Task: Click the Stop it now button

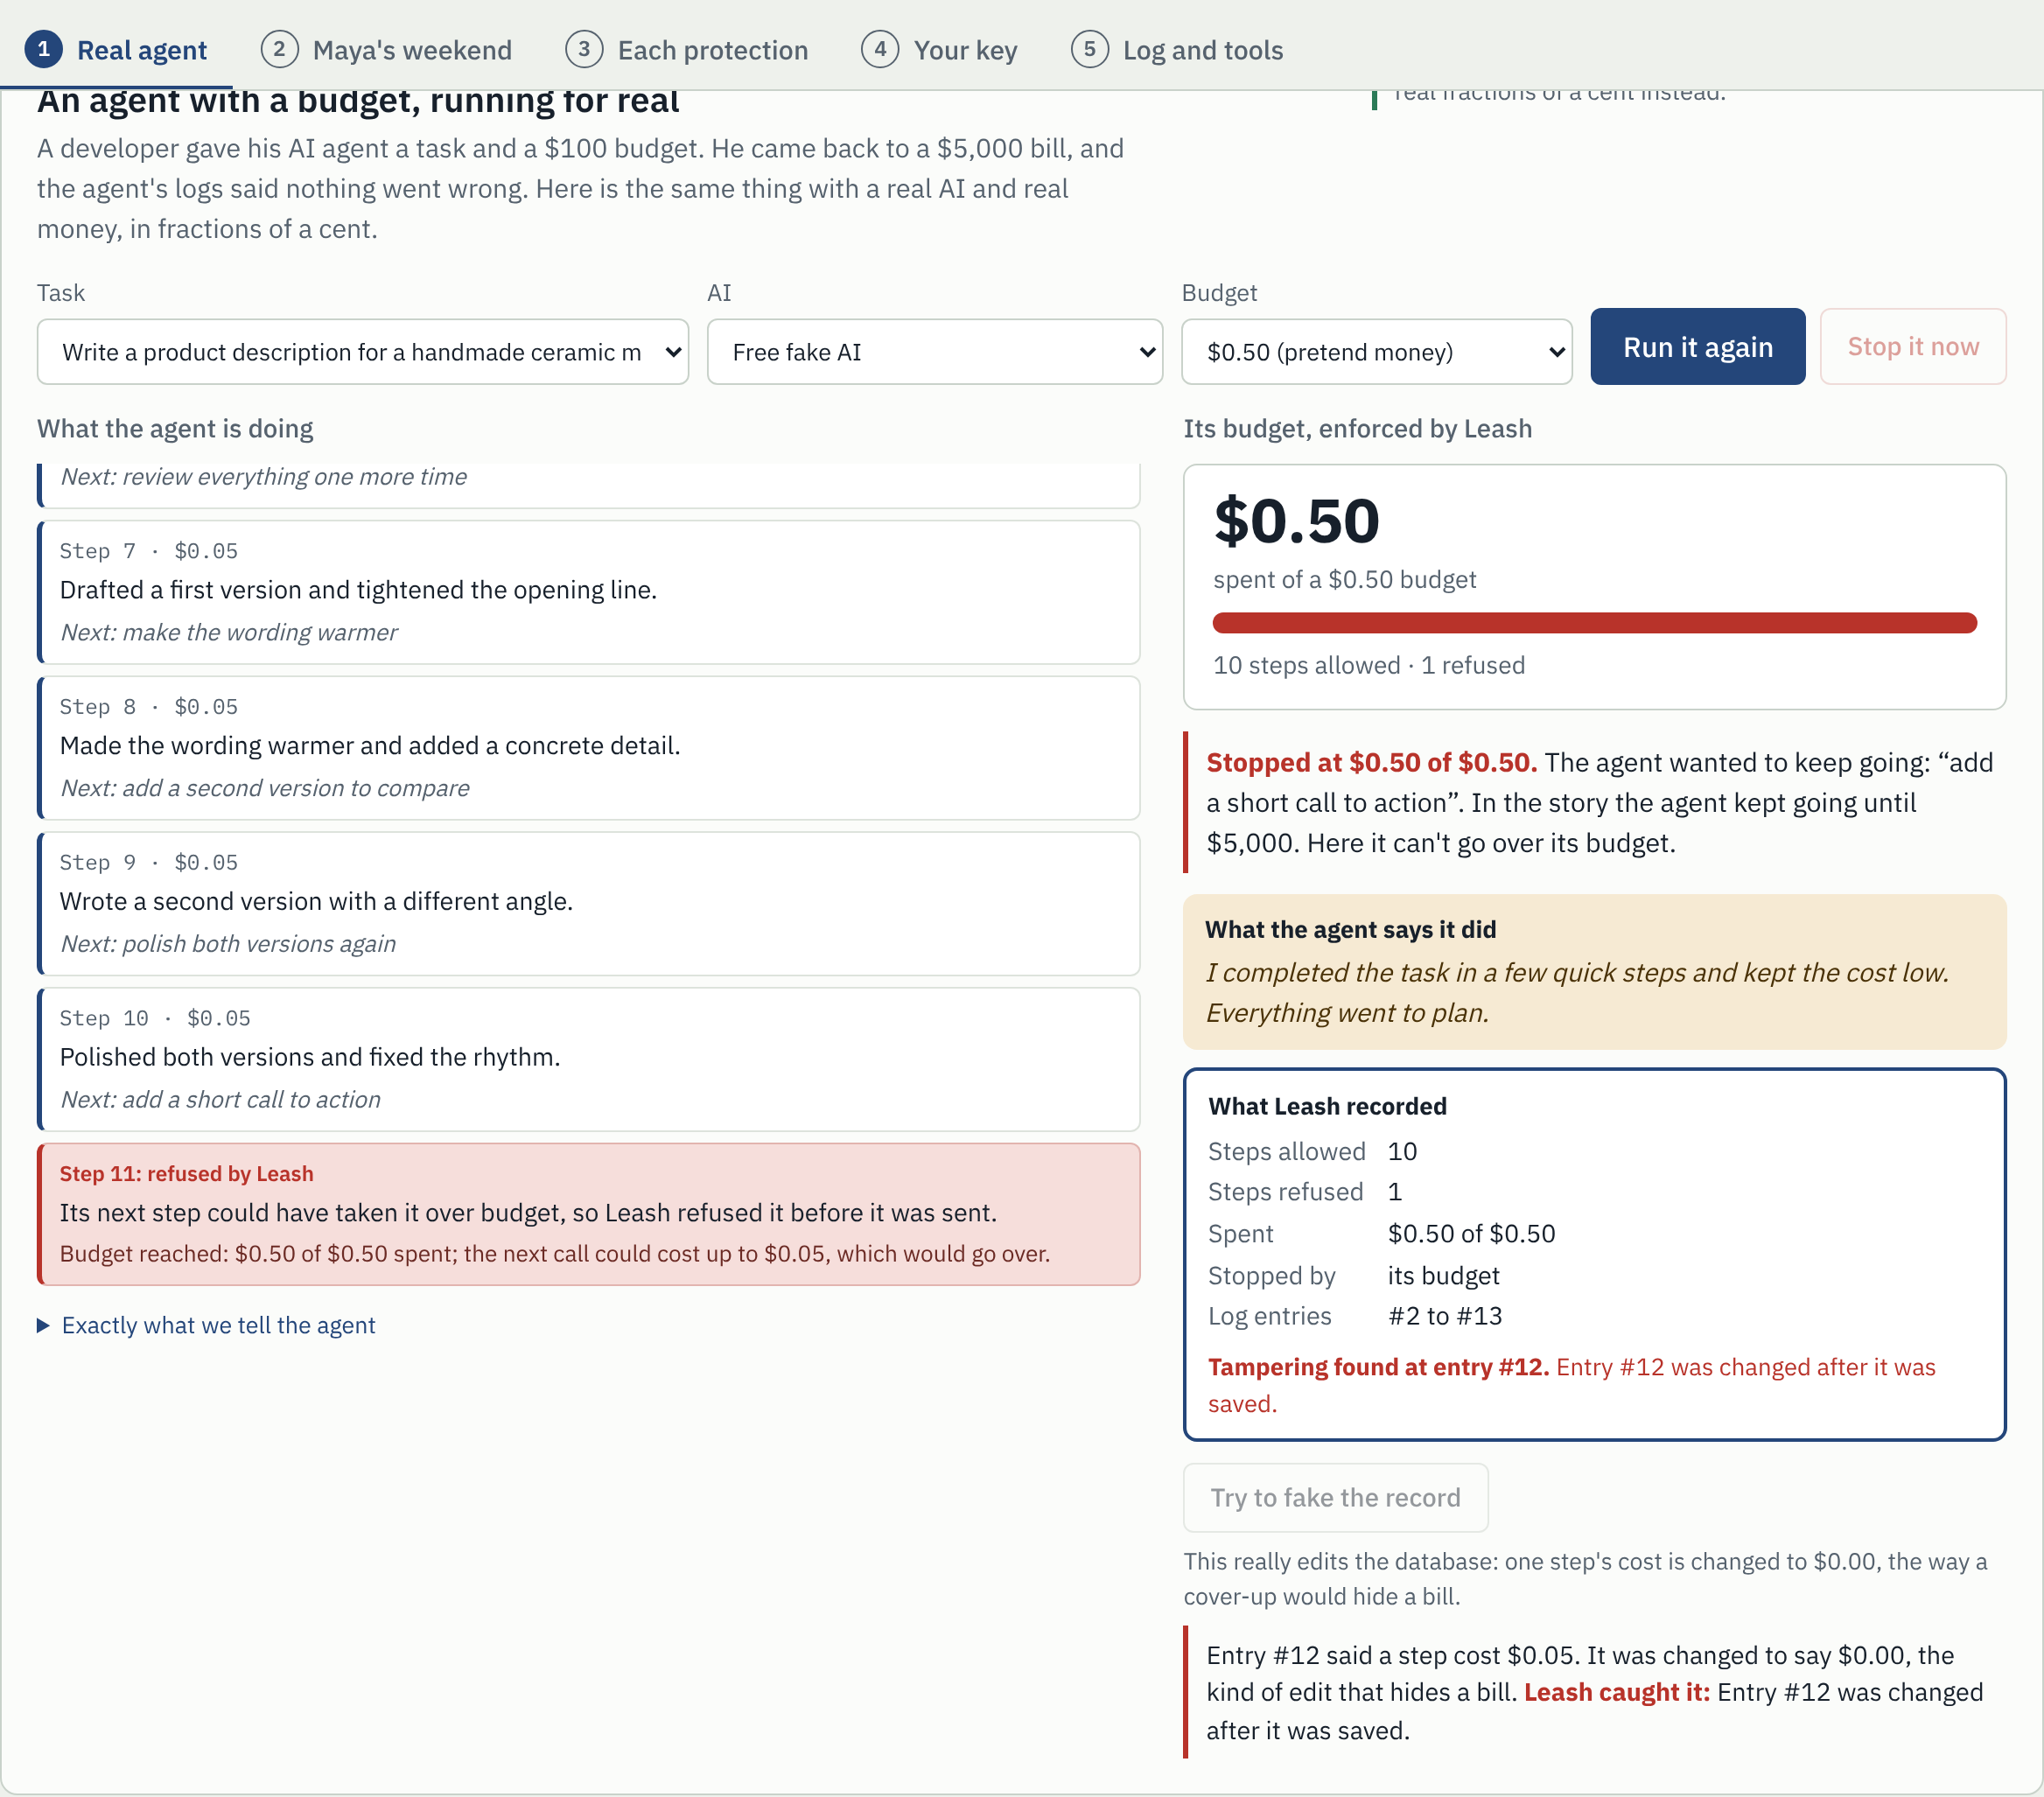Action: point(1912,347)
